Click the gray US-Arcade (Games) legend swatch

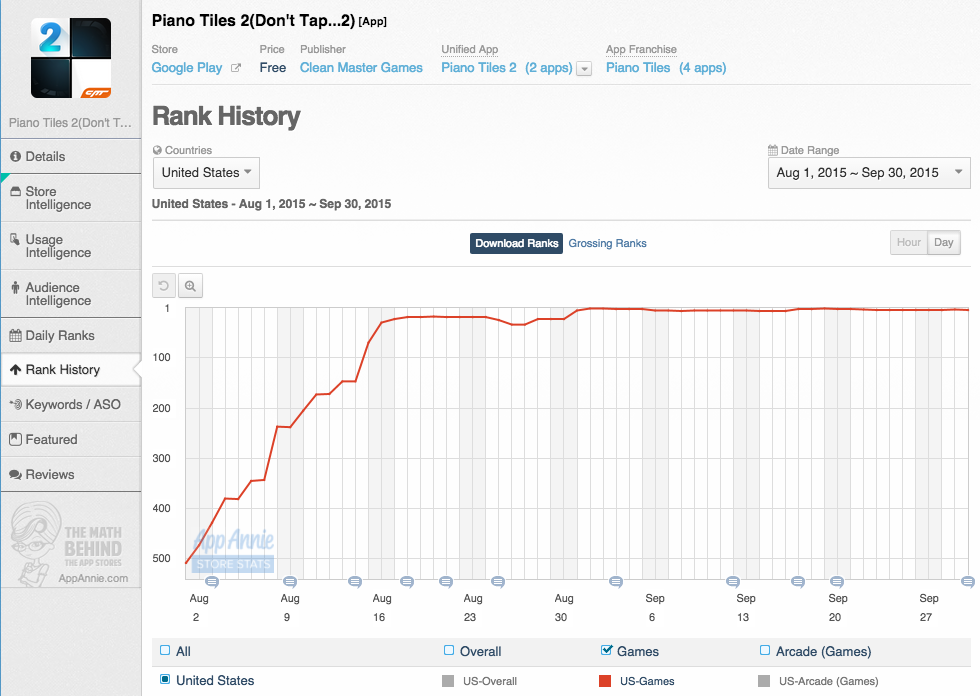pos(764,681)
